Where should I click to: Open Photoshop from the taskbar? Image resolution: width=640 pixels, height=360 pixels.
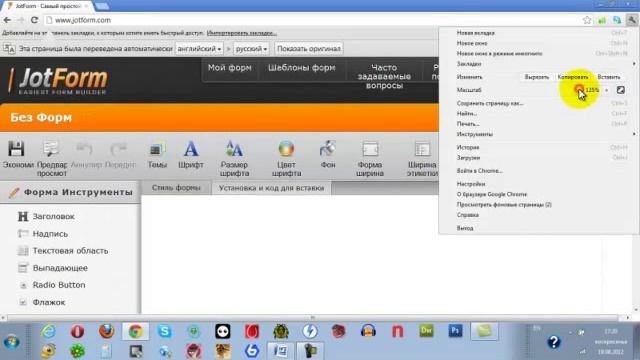[x=455, y=331]
